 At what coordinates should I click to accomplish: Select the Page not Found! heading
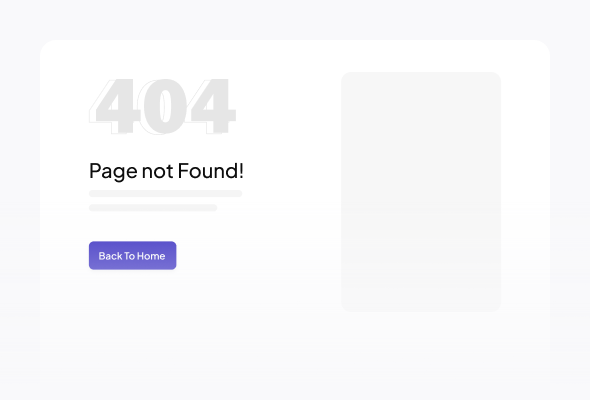(166, 171)
